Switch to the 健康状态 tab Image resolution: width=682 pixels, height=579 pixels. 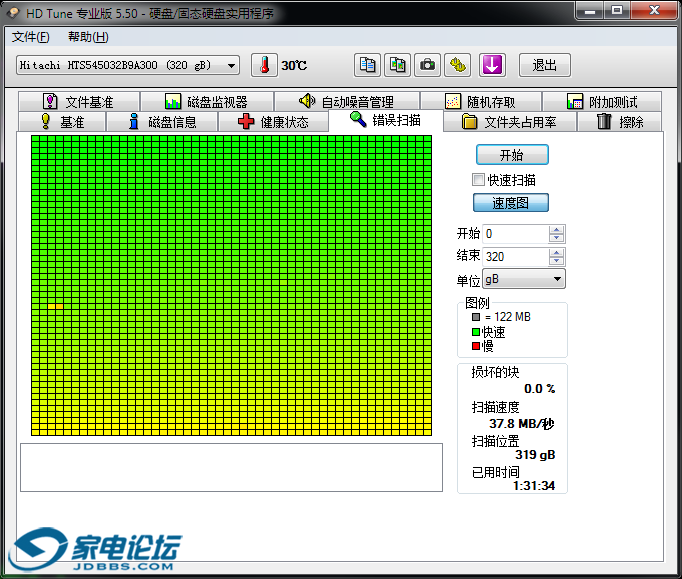pyautogui.click(x=274, y=122)
